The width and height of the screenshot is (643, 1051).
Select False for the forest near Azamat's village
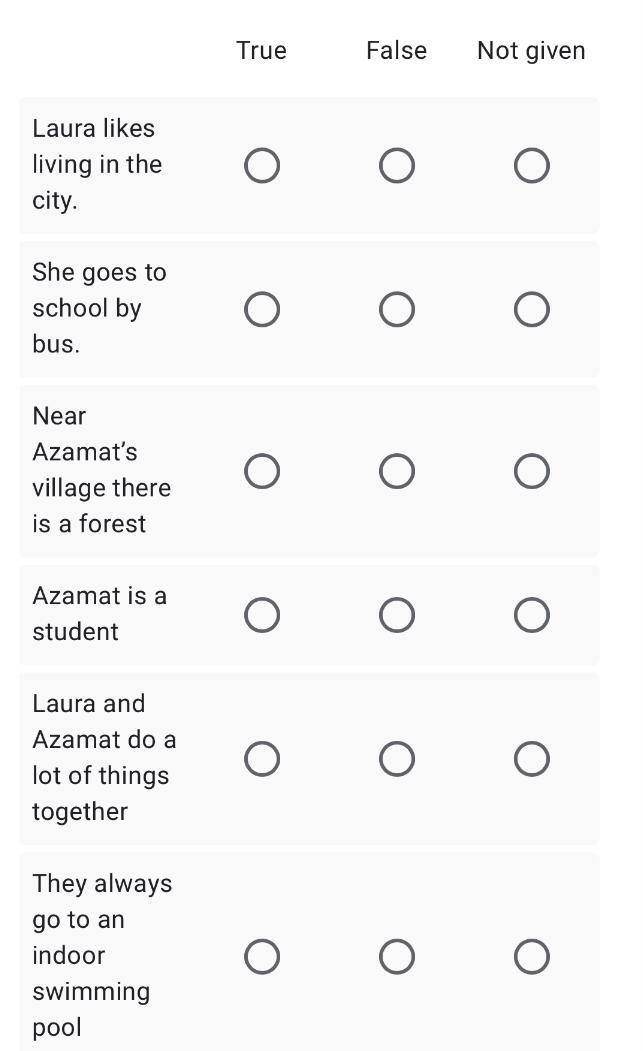pyautogui.click(x=397, y=471)
